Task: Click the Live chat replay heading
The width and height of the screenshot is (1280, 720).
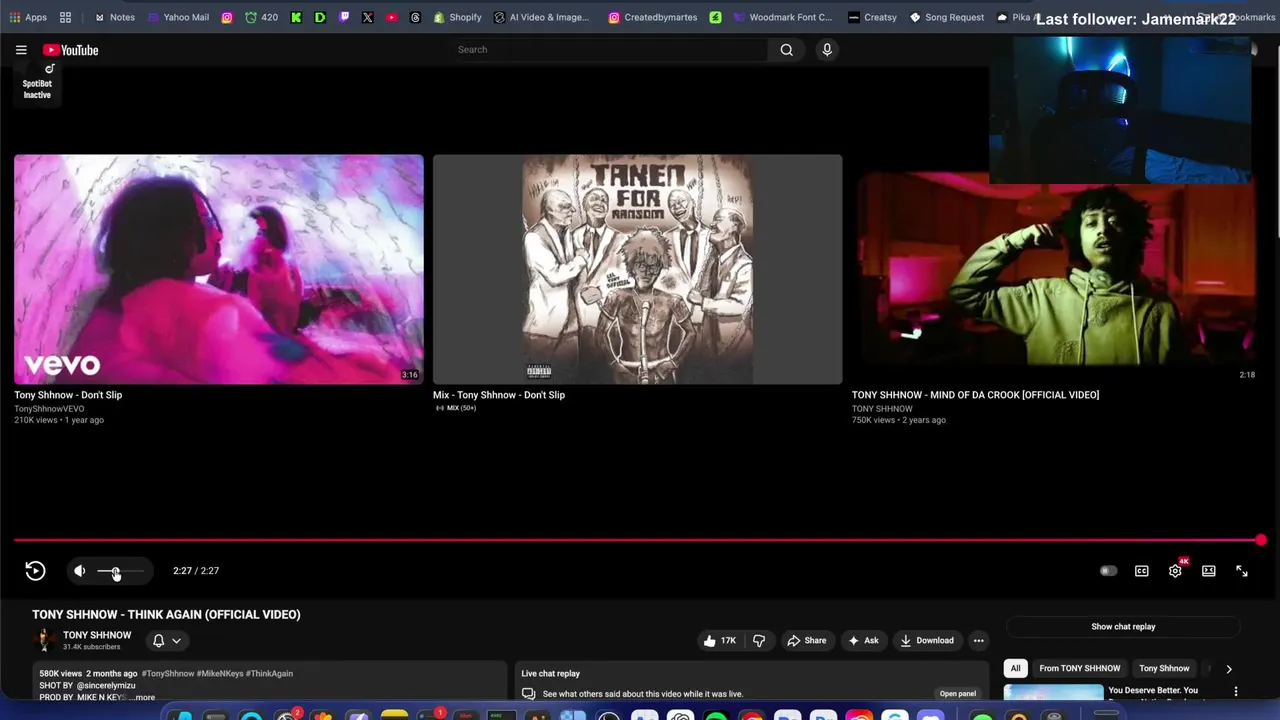Action: (551, 674)
